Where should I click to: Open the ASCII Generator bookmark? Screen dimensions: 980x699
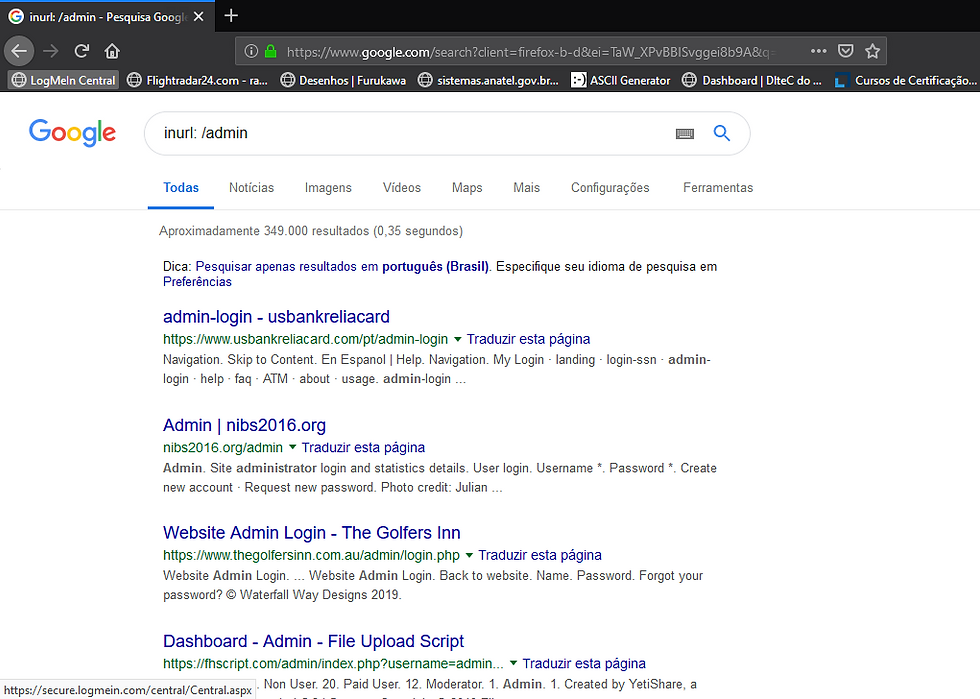621,80
